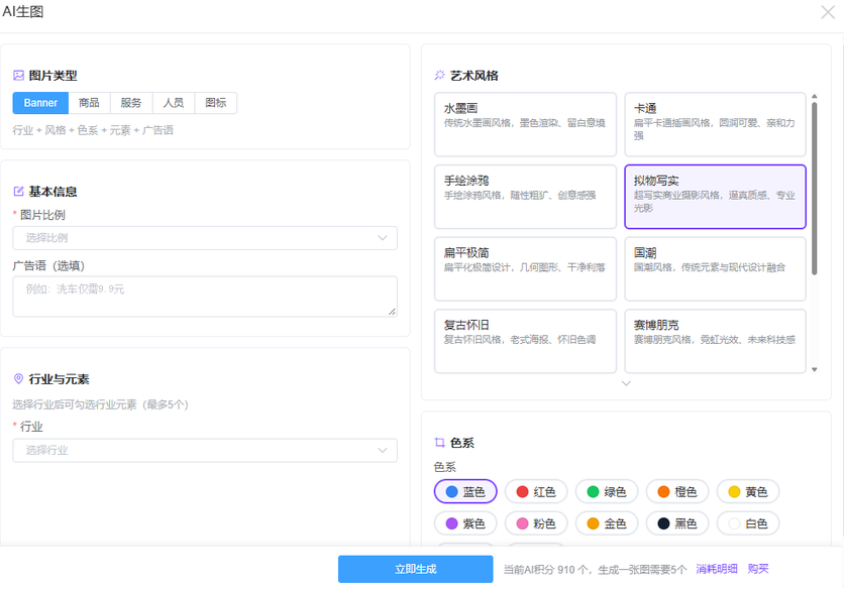This screenshot has width=845, height=590.
Task: Choose the 赛博朋克 art style card
Action: click(x=715, y=341)
